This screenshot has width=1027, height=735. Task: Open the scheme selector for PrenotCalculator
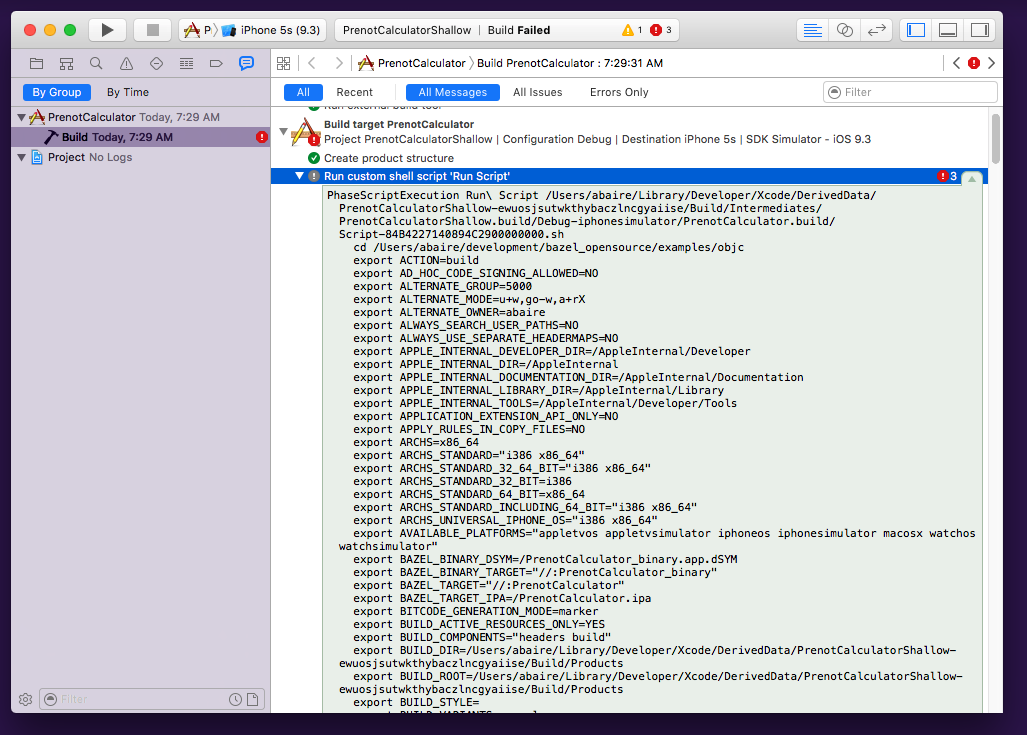click(x=198, y=30)
